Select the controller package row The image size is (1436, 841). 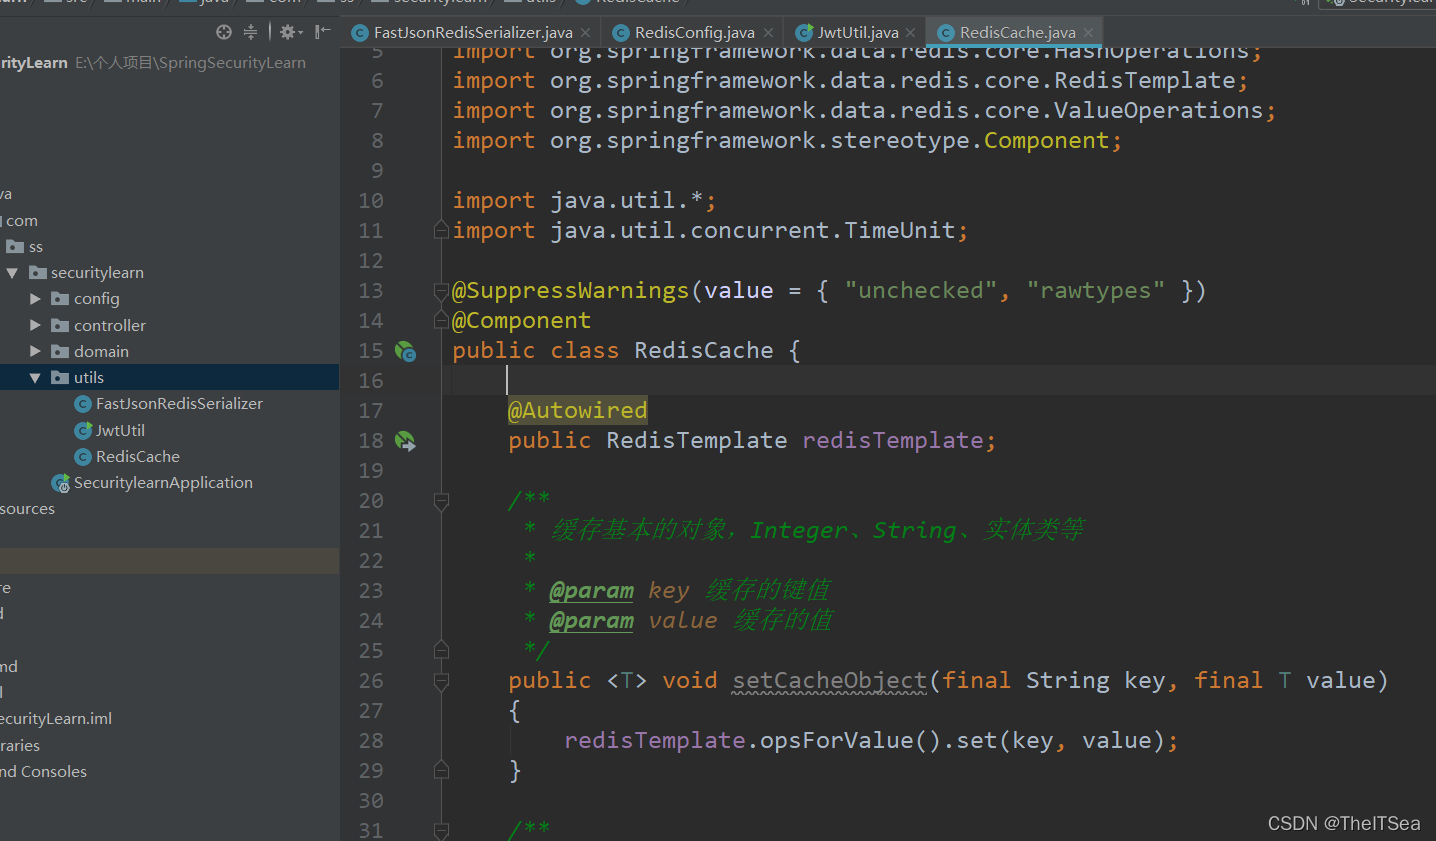(x=169, y=325)
